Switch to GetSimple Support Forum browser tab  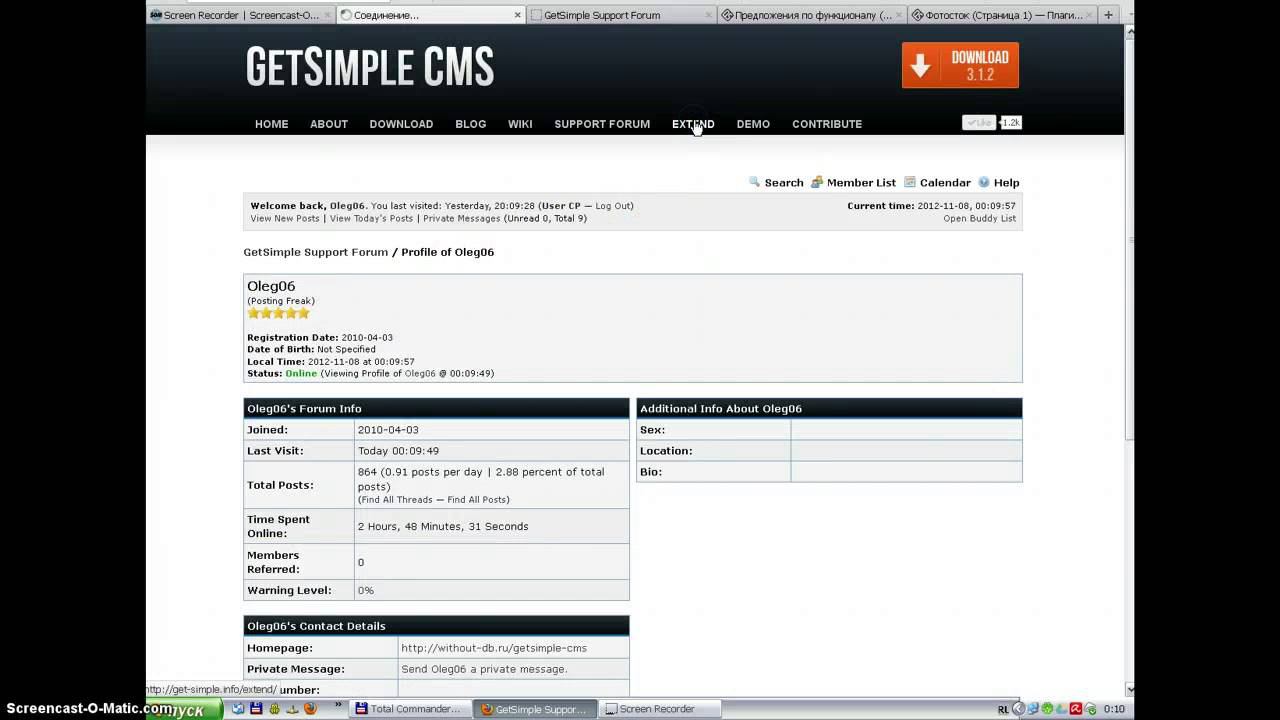620,15
